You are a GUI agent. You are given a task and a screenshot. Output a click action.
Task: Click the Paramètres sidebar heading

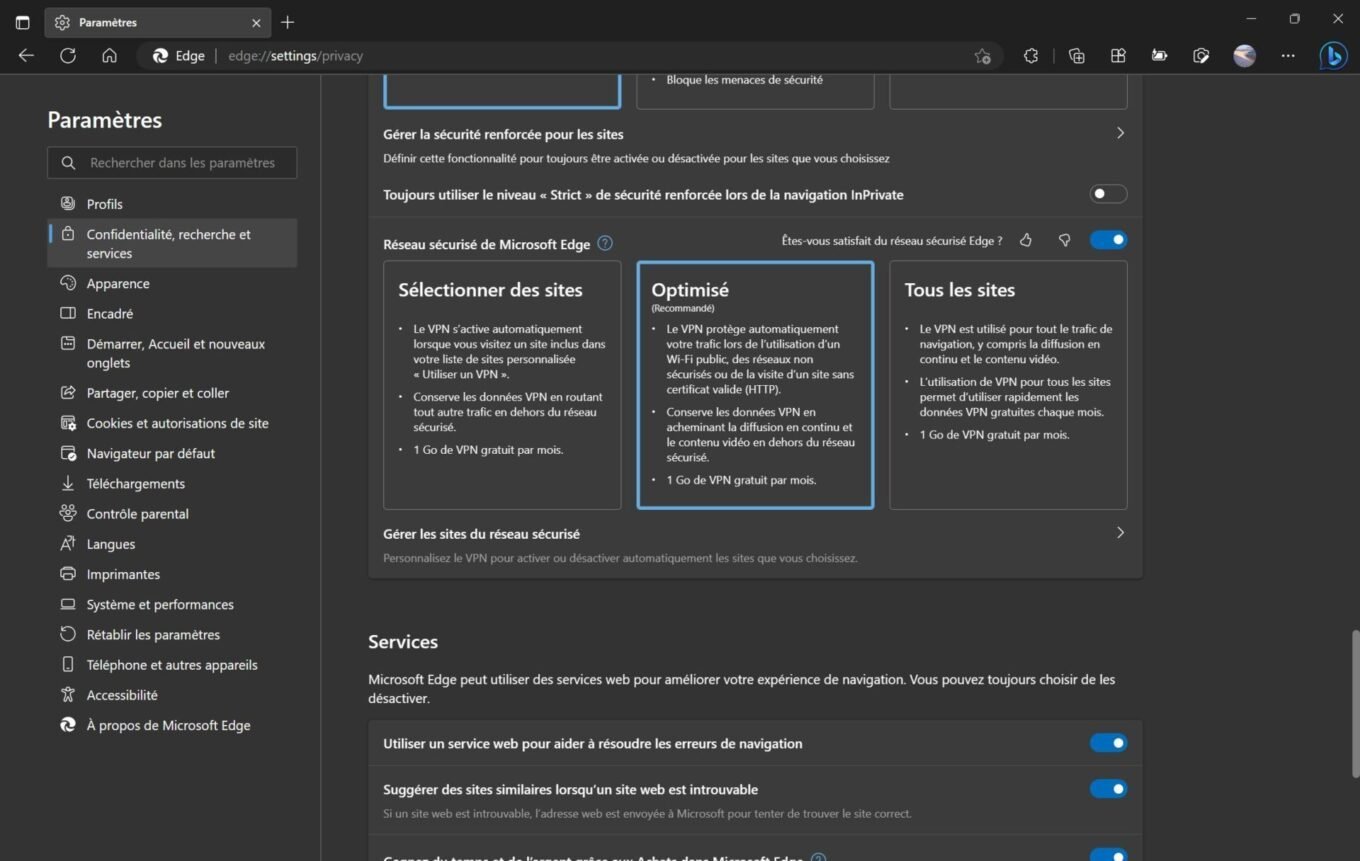click(x=105, y=120)
